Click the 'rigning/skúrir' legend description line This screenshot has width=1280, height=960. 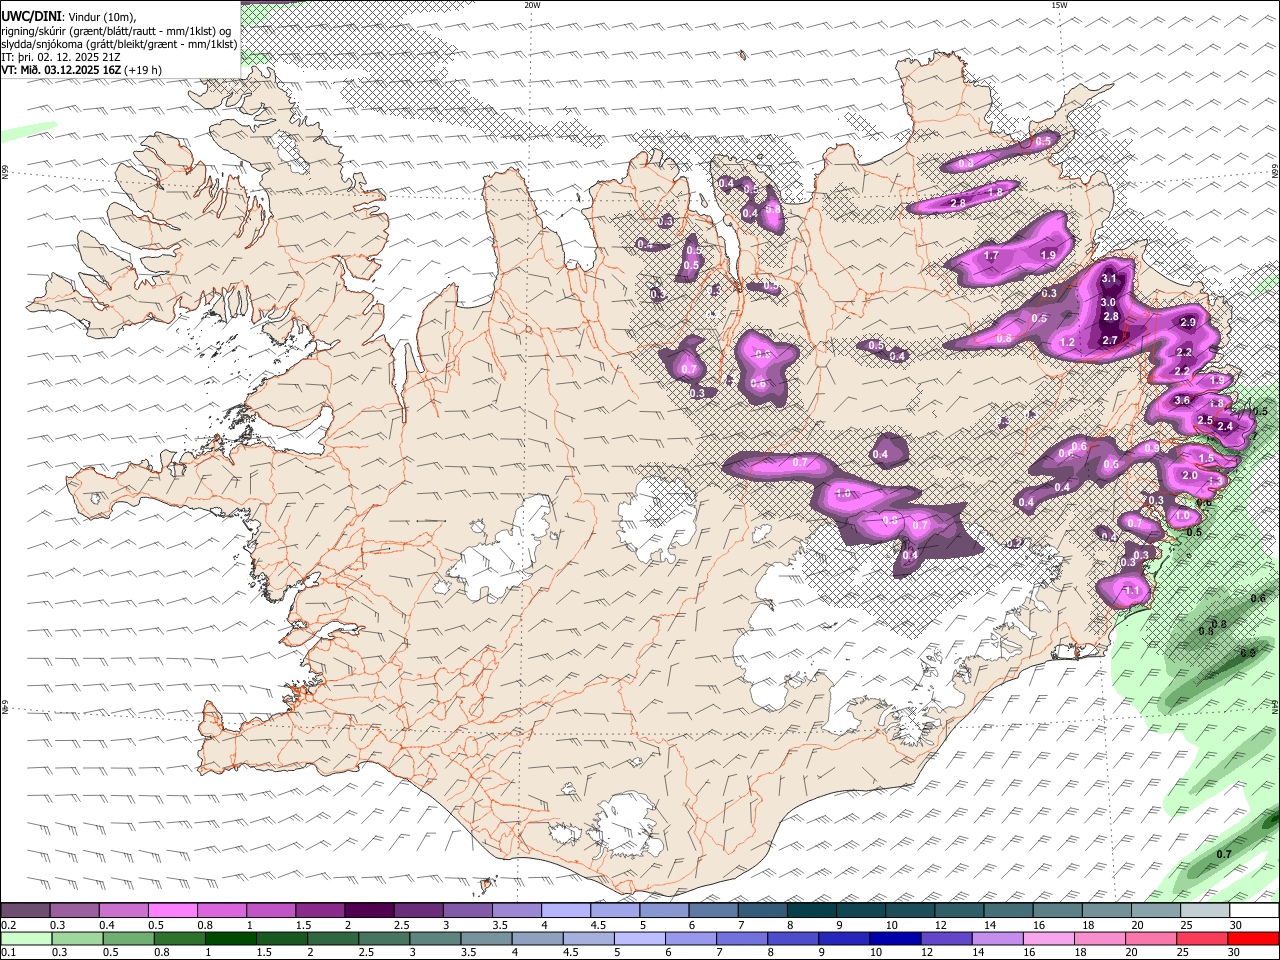[x=116, y=31]
